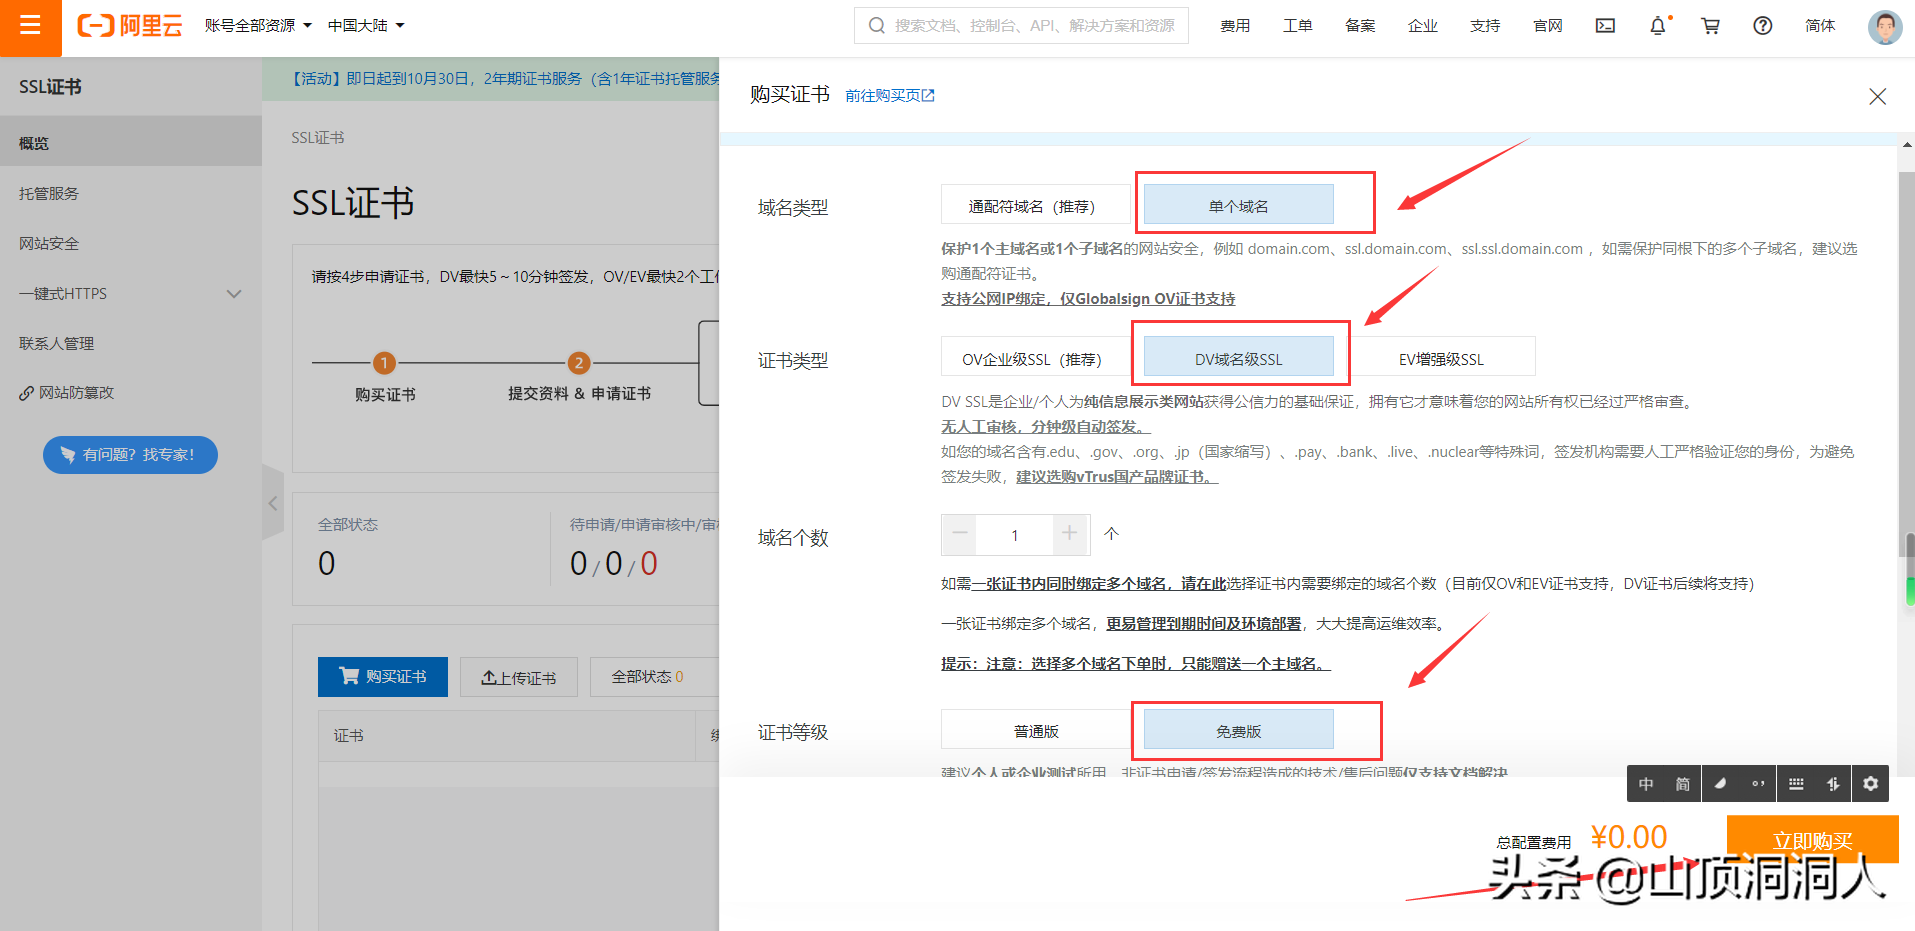Collapse the 一键式HTTPS sidebar section

coord(234,293)
